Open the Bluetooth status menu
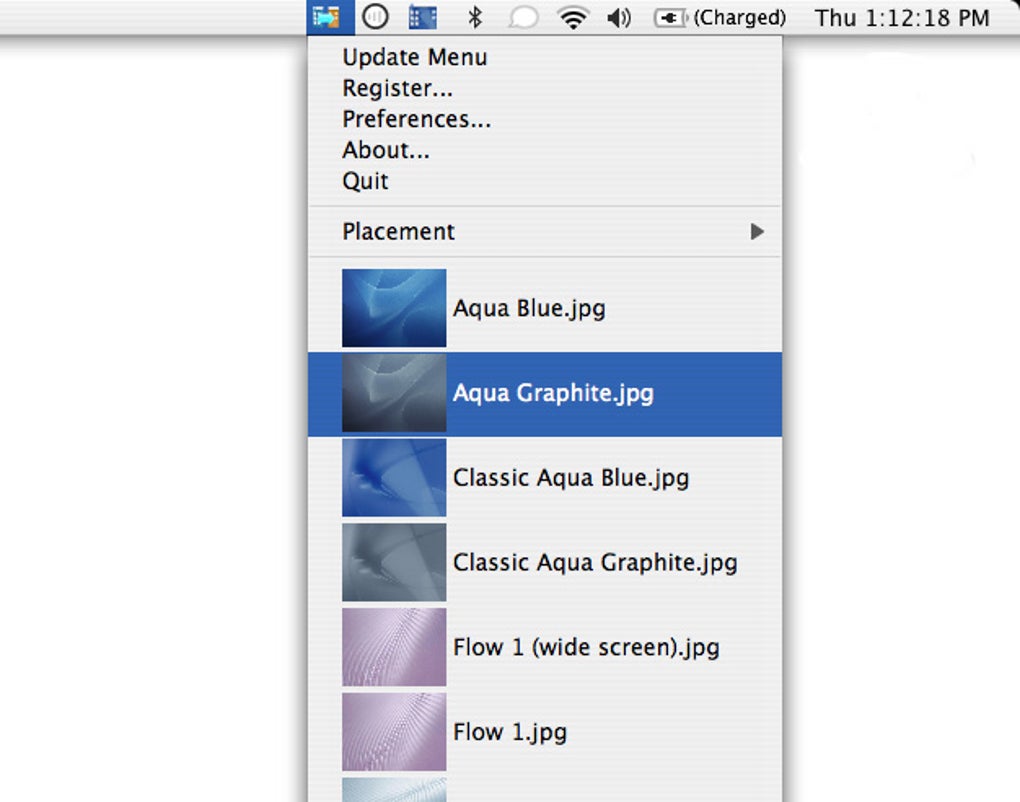1020x802 pixels. (x=476, y=17)
